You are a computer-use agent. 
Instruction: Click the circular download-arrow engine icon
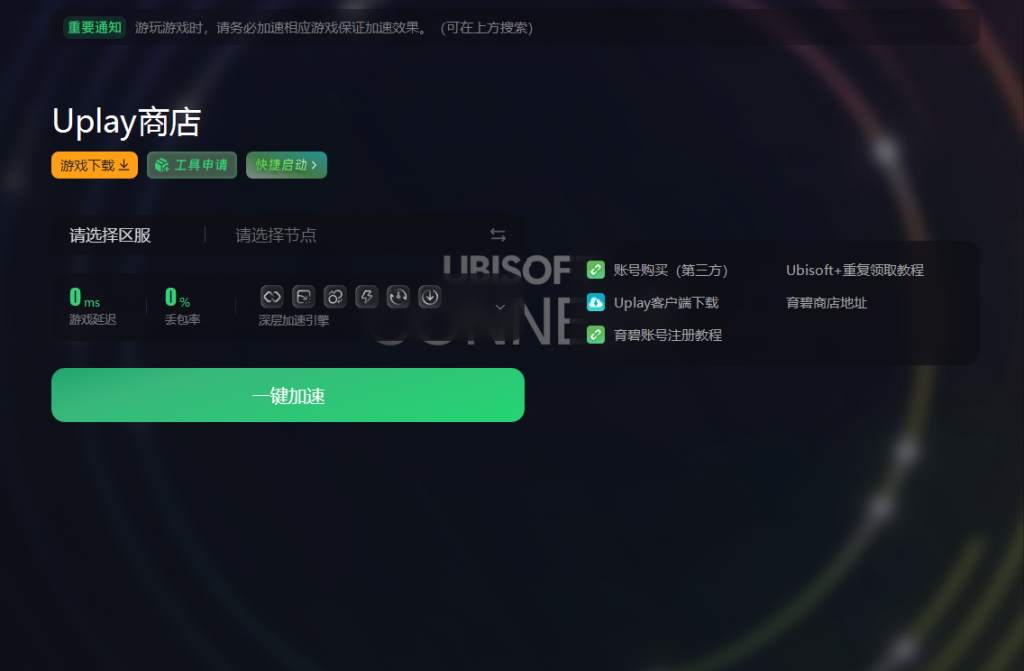click(x=430, y=297)
